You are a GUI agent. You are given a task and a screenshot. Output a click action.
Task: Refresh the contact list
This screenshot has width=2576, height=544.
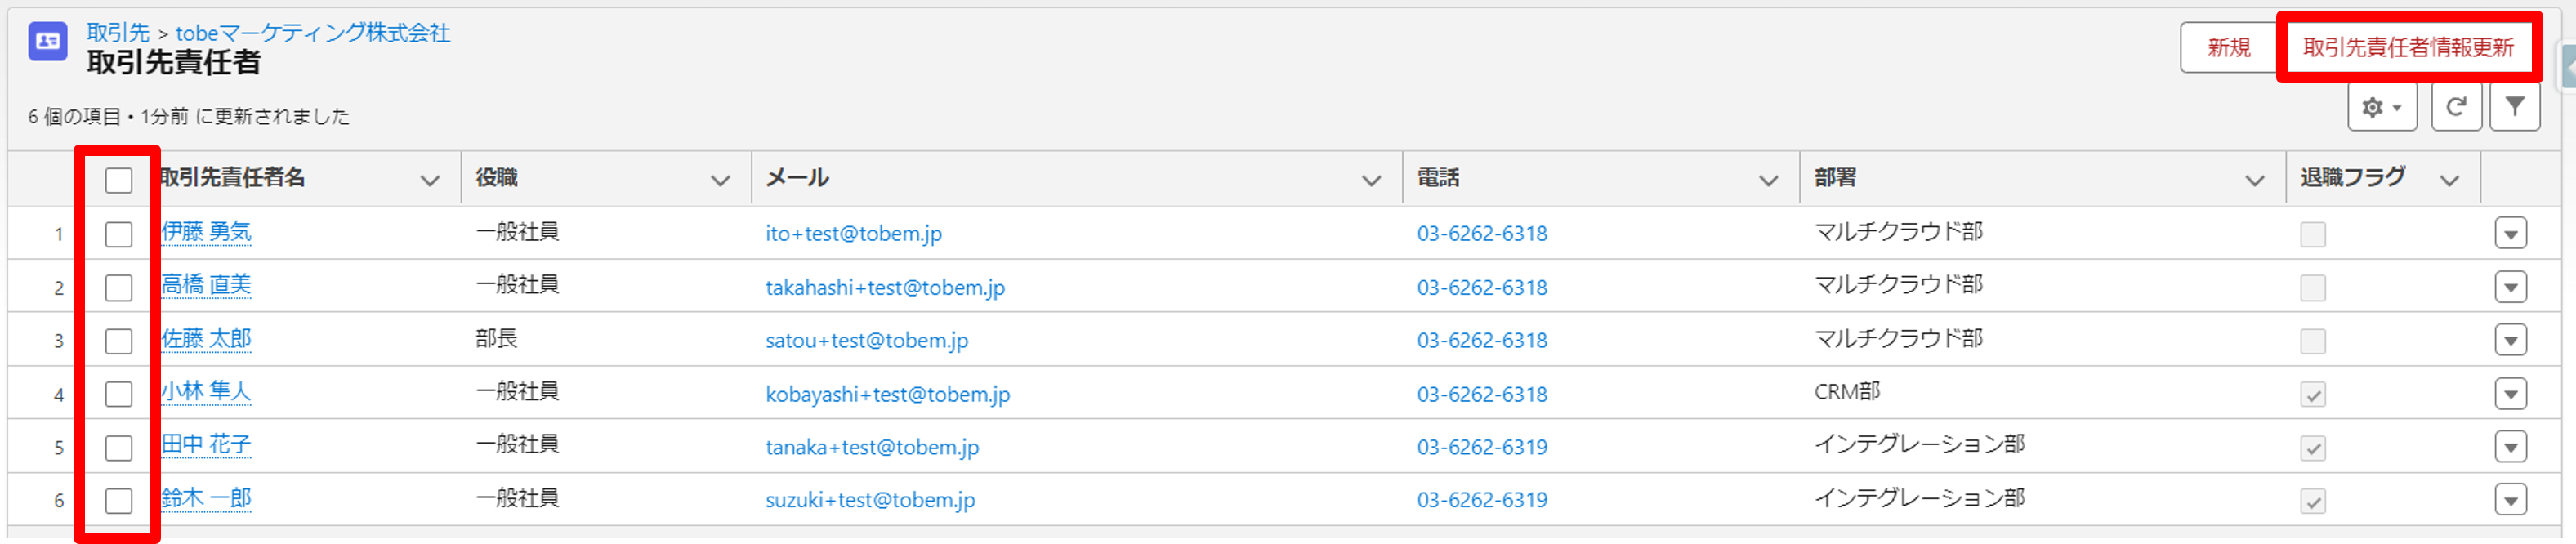[x=2456, y=107]
